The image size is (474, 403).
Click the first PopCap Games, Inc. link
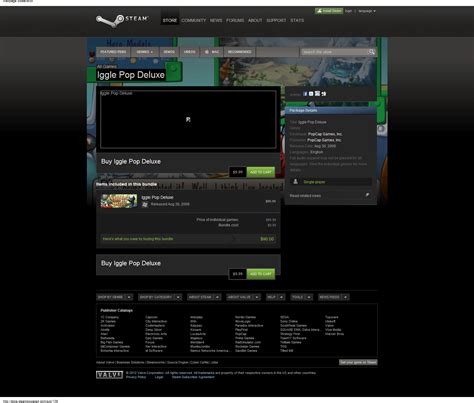pyautogui.click(x=325, y=134)
